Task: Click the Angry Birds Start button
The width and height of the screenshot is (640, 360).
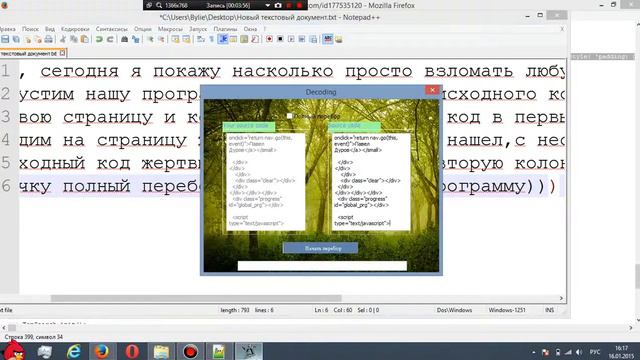Action: [13, 350]
